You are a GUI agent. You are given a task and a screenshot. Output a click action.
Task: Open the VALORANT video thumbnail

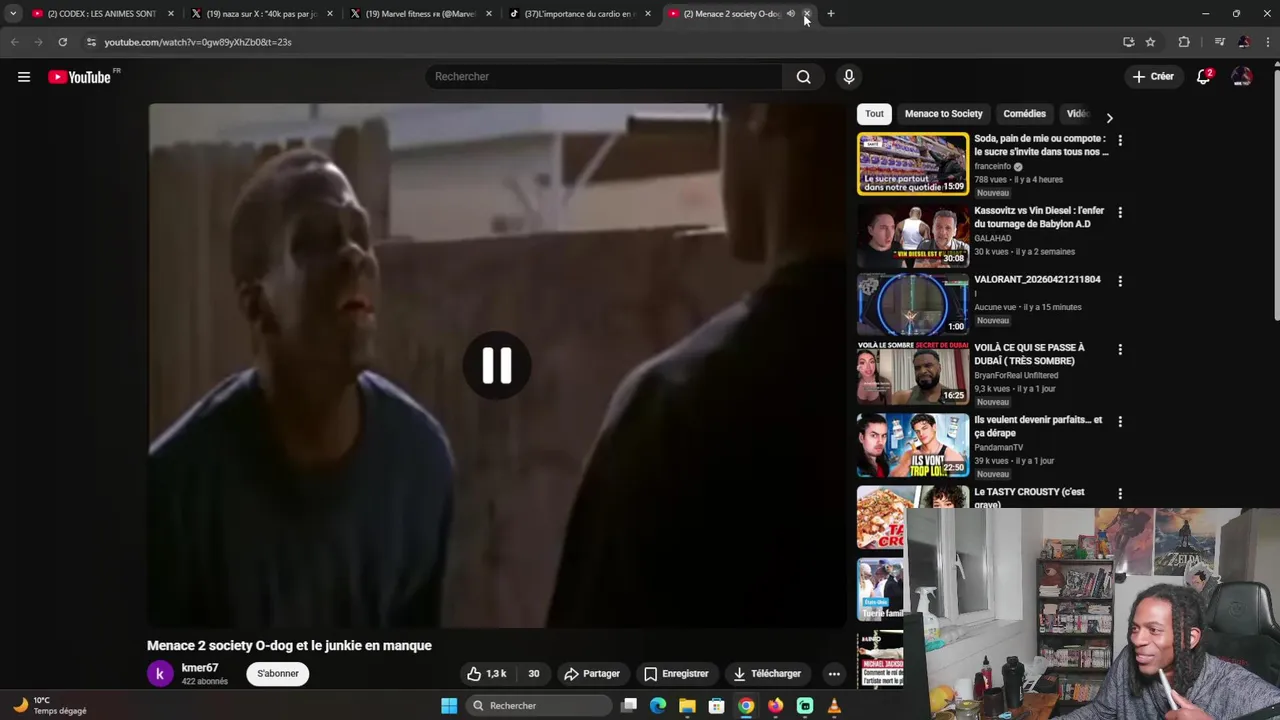pos(913,304)
